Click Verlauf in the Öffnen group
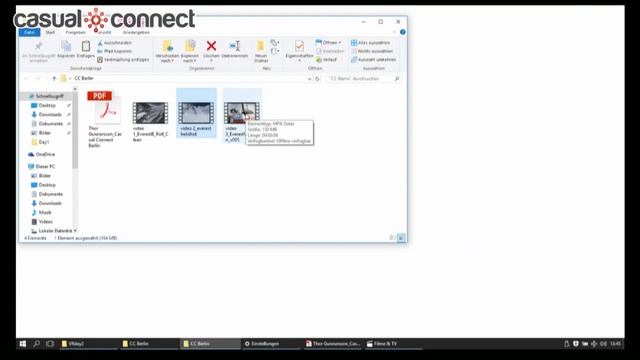 tap(327, 60)
